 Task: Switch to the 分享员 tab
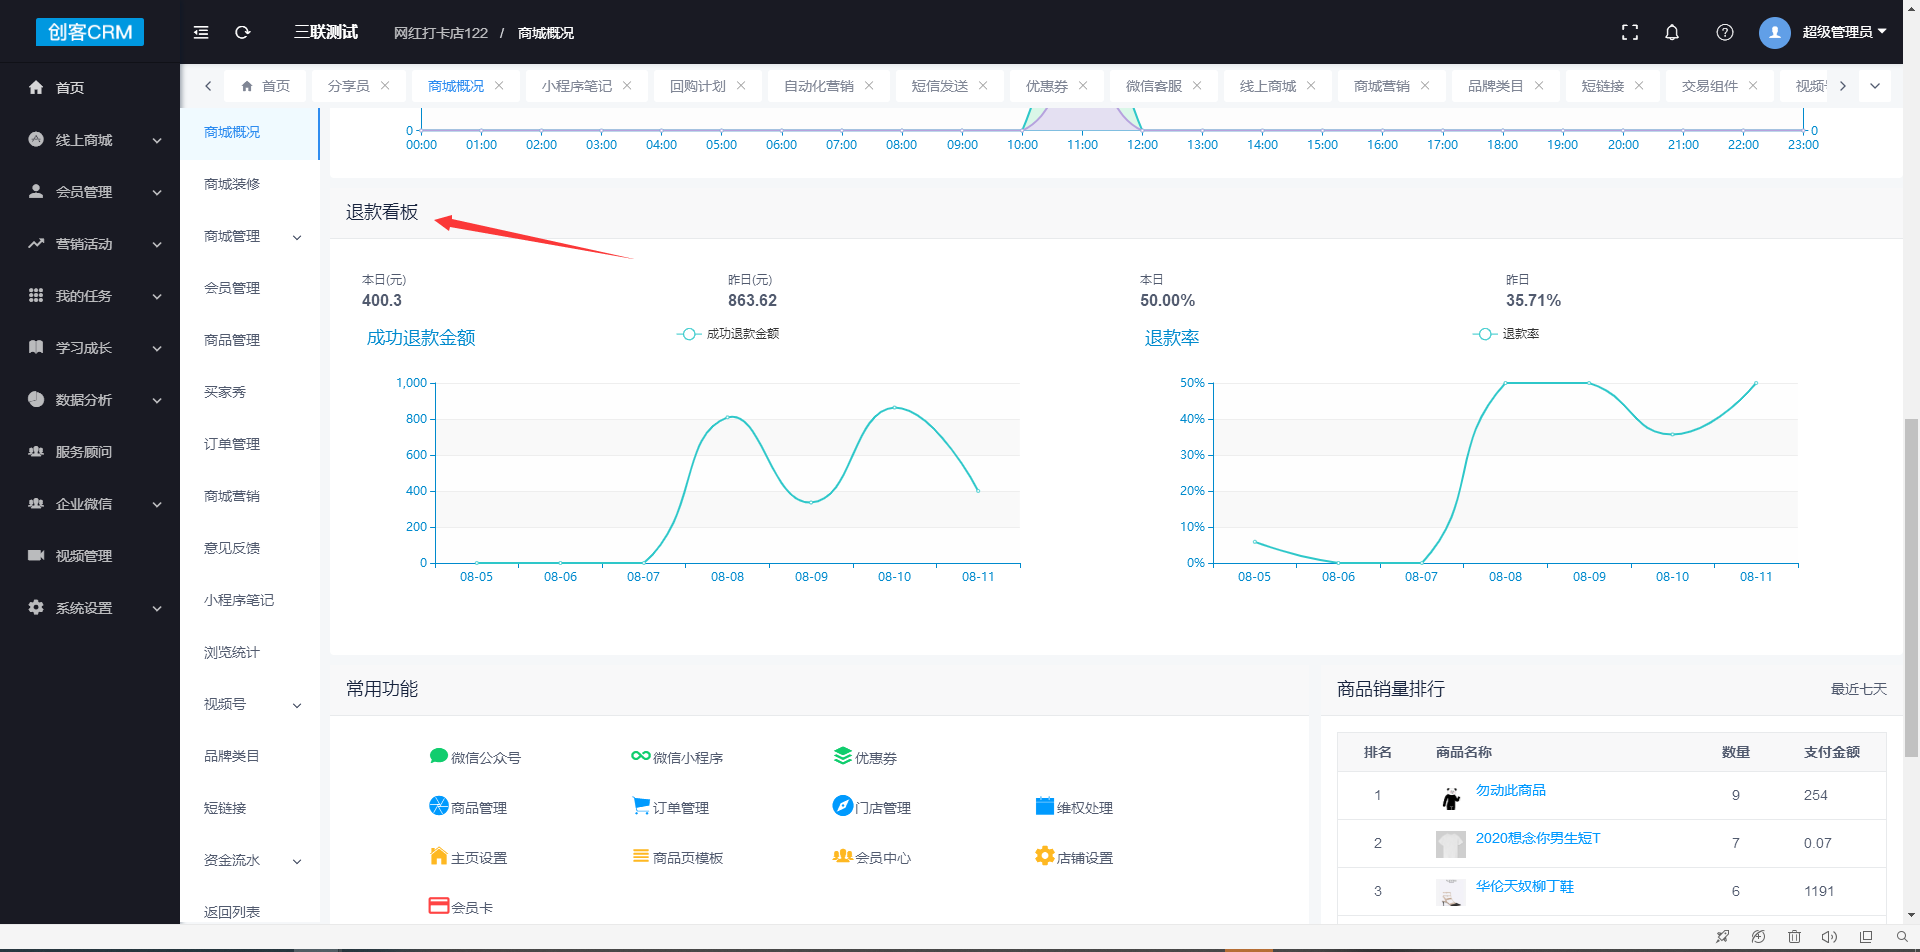click(x=348, y=86)
